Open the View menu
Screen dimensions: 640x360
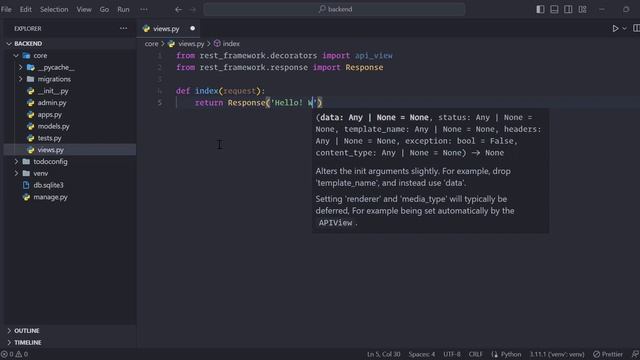point(84,9)
